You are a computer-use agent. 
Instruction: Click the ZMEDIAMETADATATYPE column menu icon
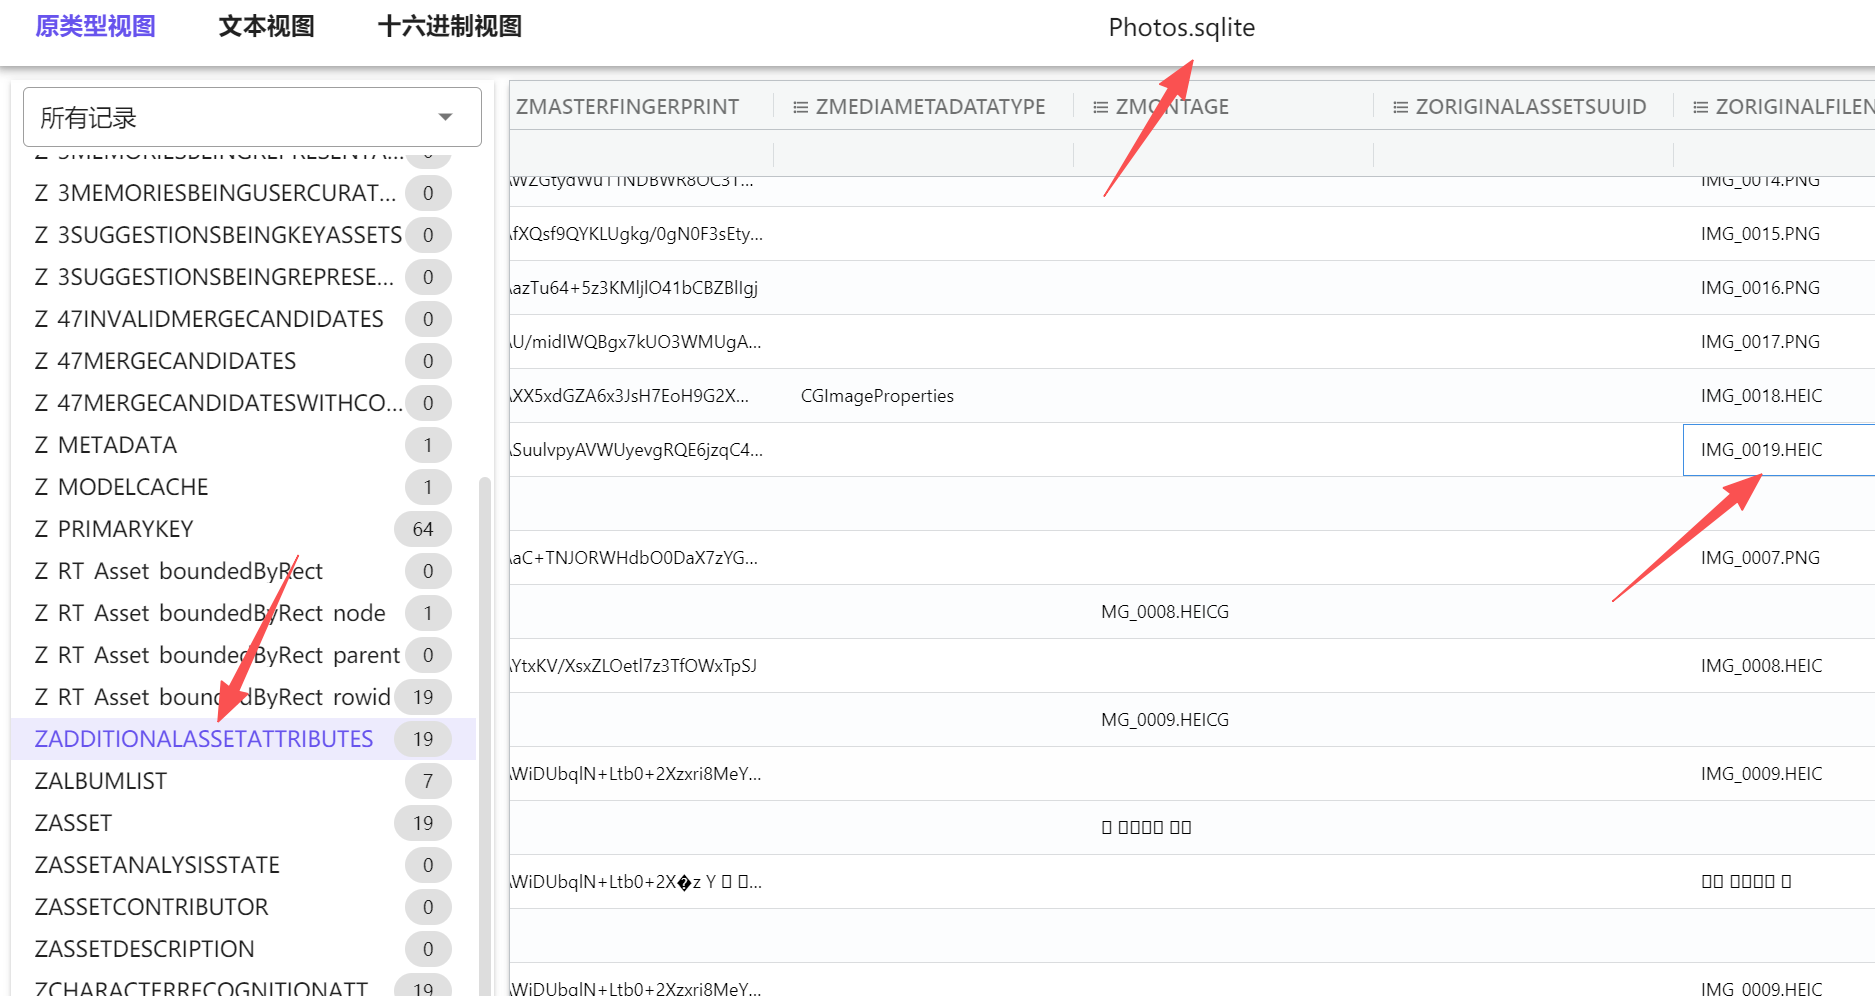[x=800, y=107]
